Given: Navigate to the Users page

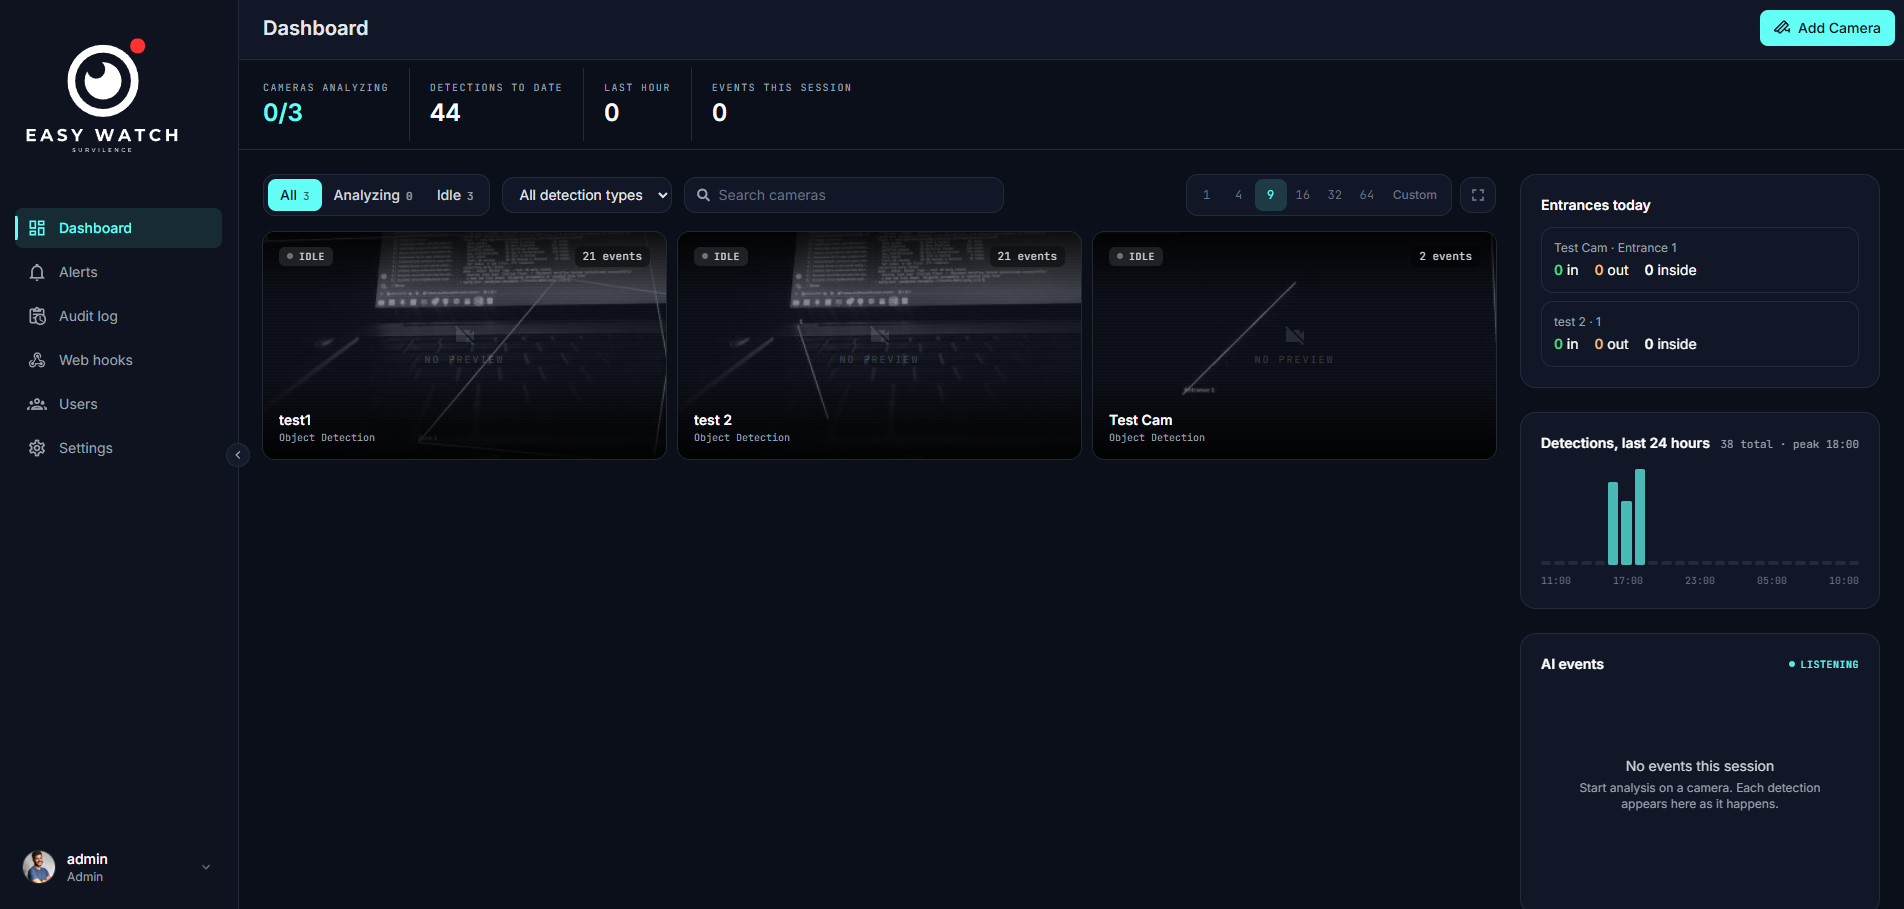Looking at the screenshot, I should tap(118, 404).
